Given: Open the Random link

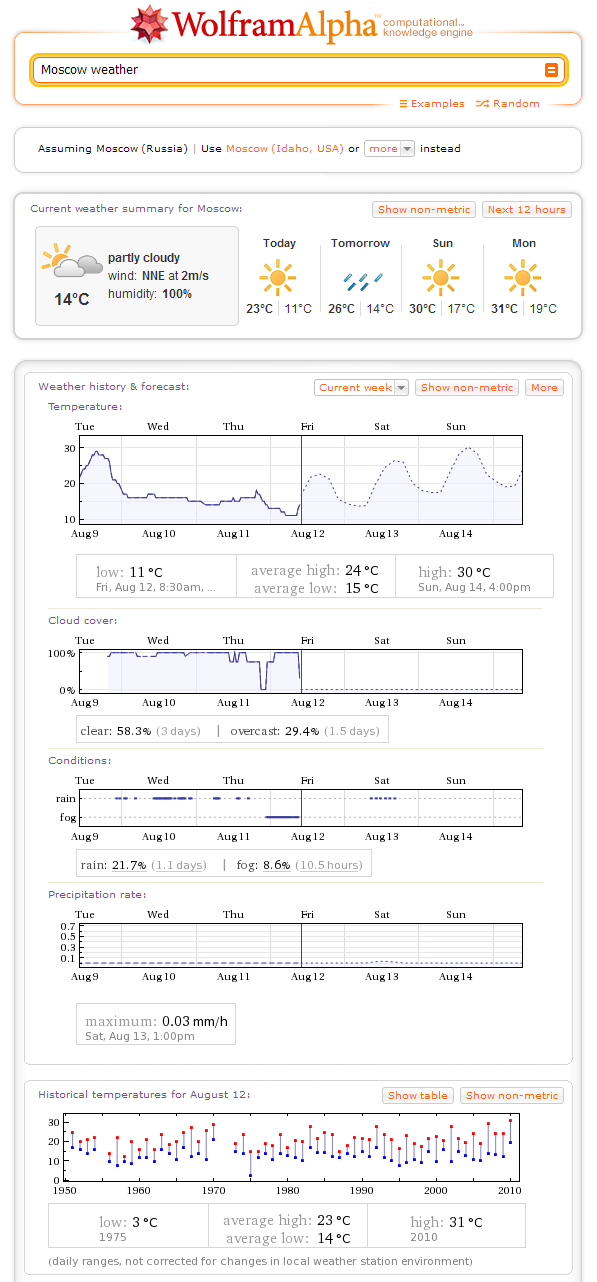Looking at the screenshot, I should coord(508,104).
